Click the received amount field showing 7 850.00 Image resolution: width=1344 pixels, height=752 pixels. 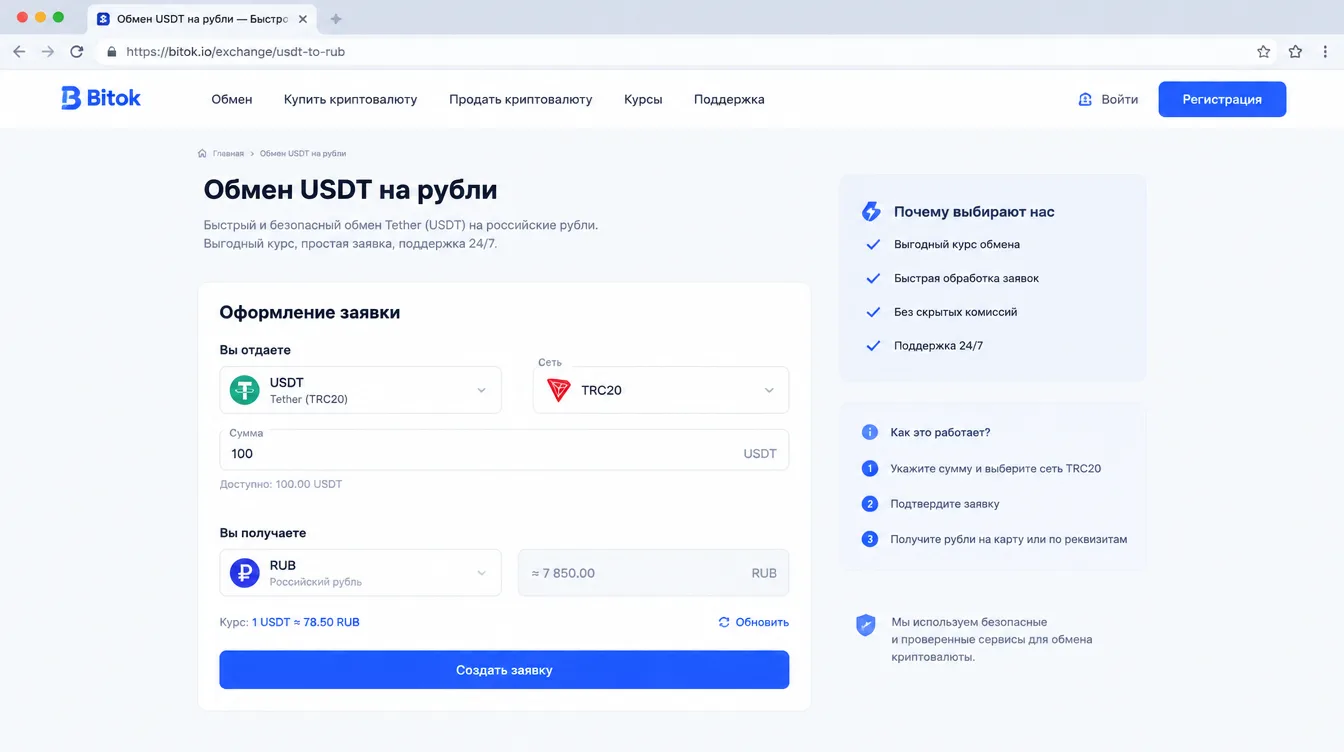[653, 573]
